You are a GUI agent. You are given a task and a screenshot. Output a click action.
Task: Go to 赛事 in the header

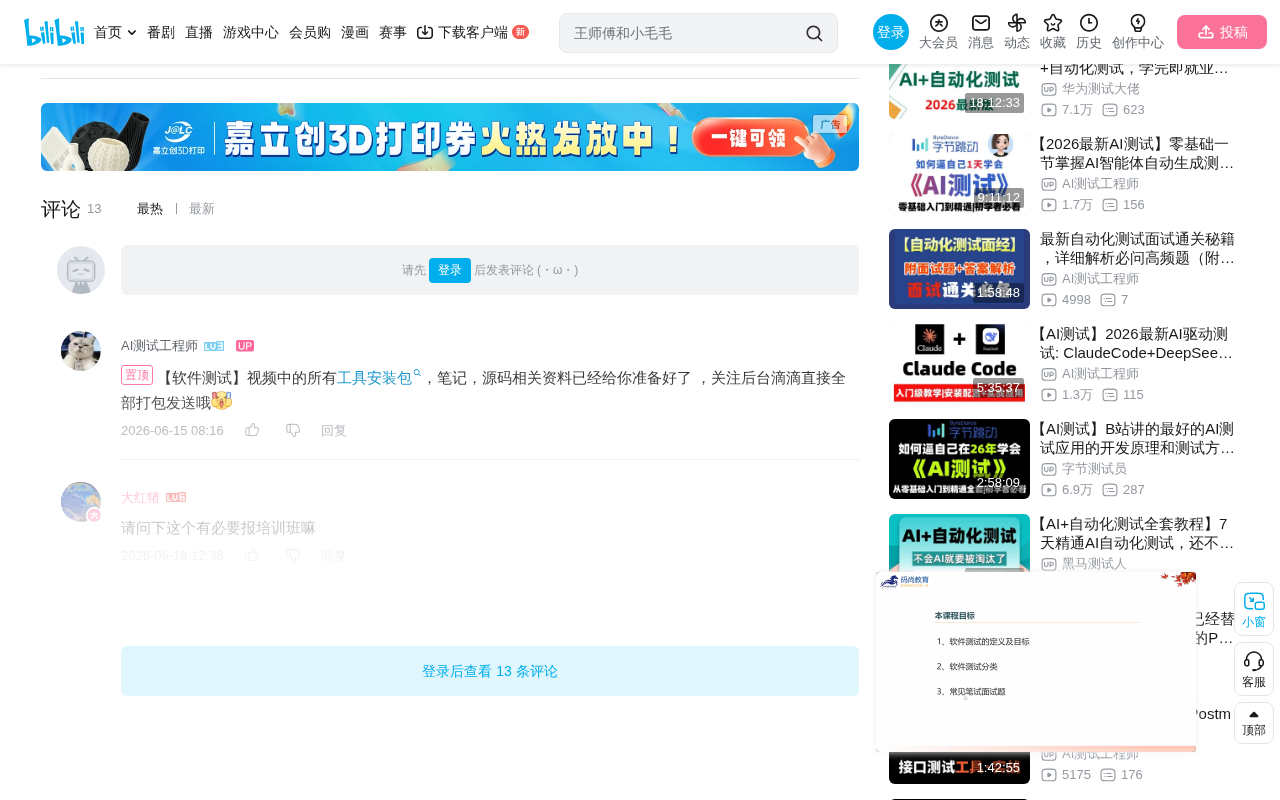pyautogui.click(x=393, y=32)
